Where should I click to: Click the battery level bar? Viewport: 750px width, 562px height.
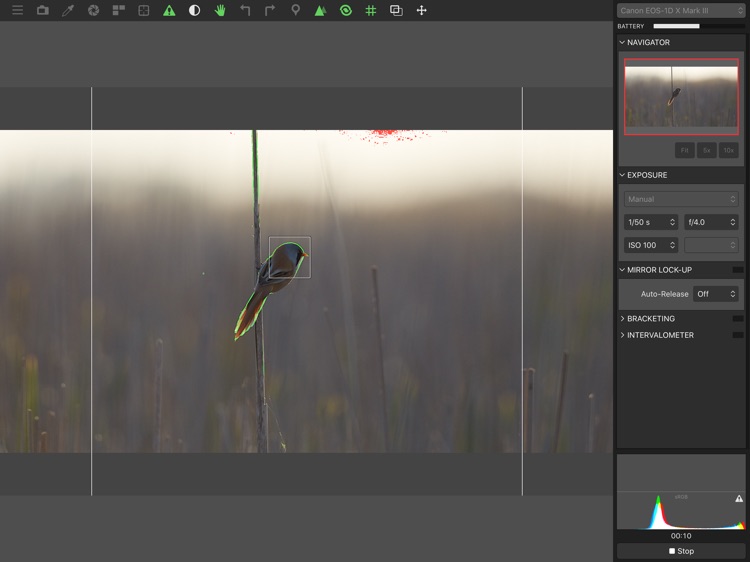(x=698, y=26)
